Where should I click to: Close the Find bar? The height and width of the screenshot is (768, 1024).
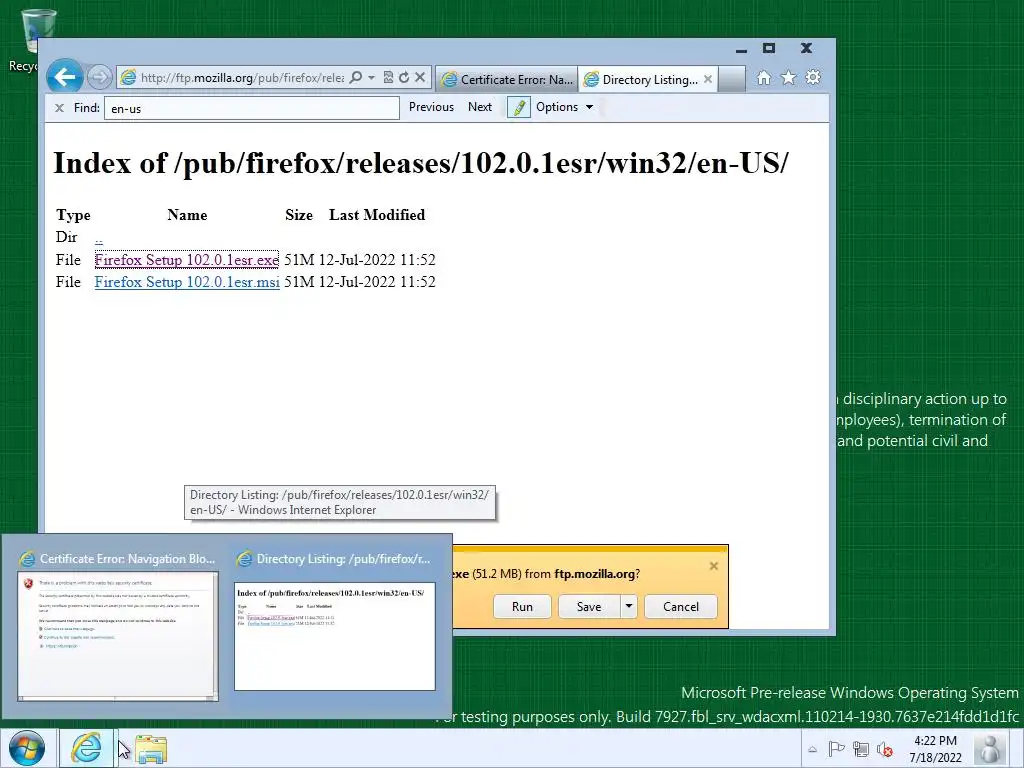(x=59, y=108)
